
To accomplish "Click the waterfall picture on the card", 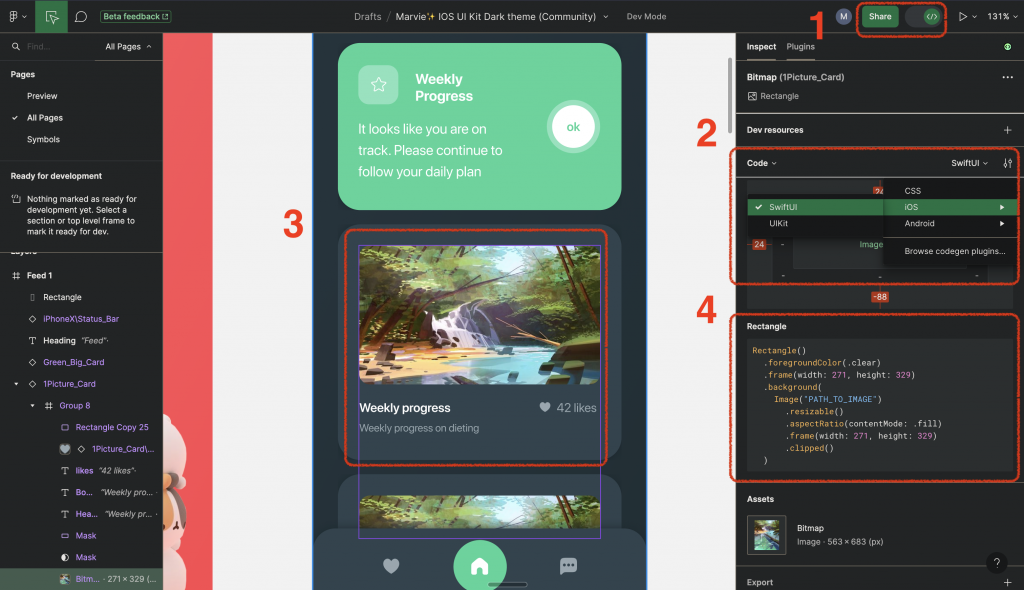I will click(x=479, y=315).
